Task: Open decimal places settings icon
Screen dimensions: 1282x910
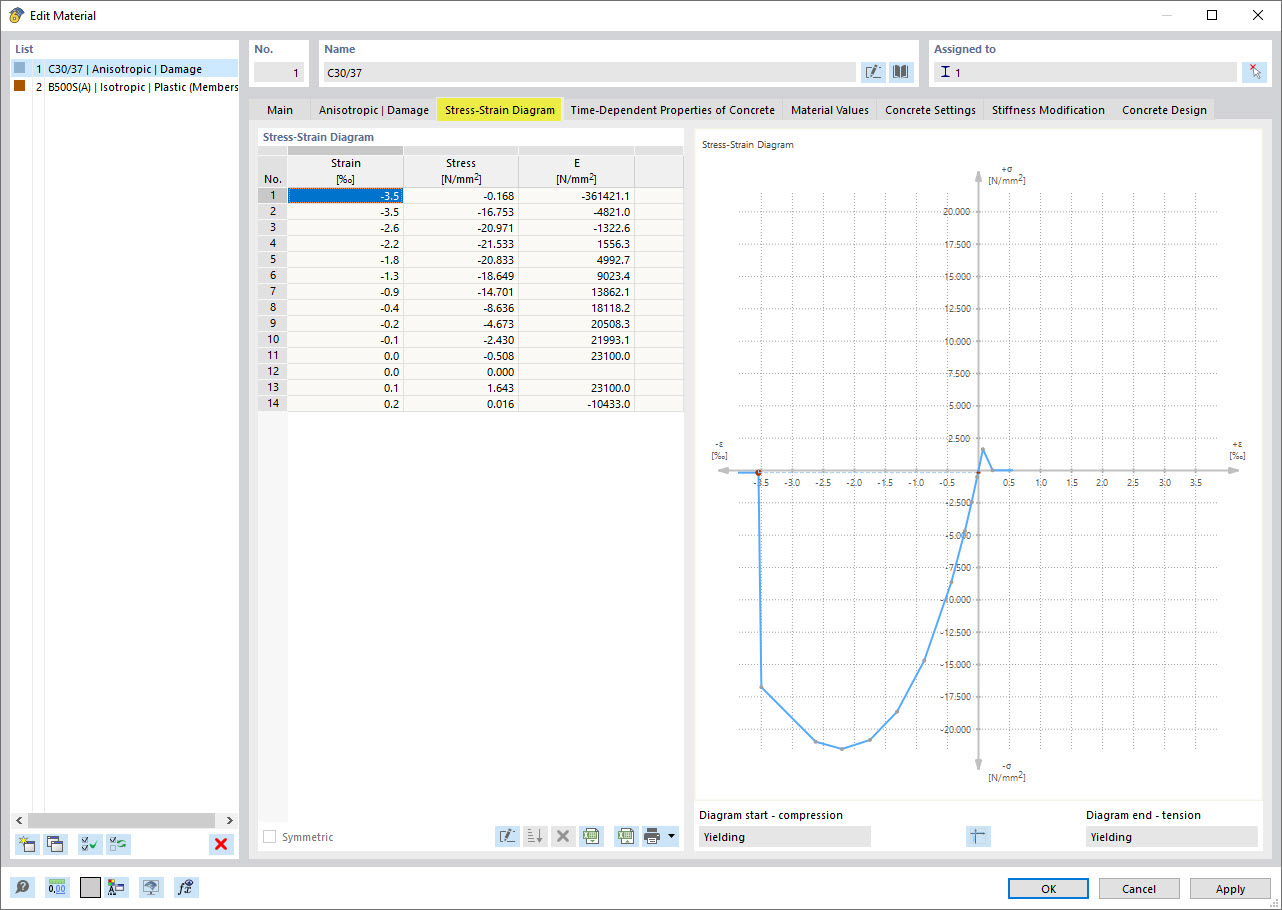Action: coord(57,887)
